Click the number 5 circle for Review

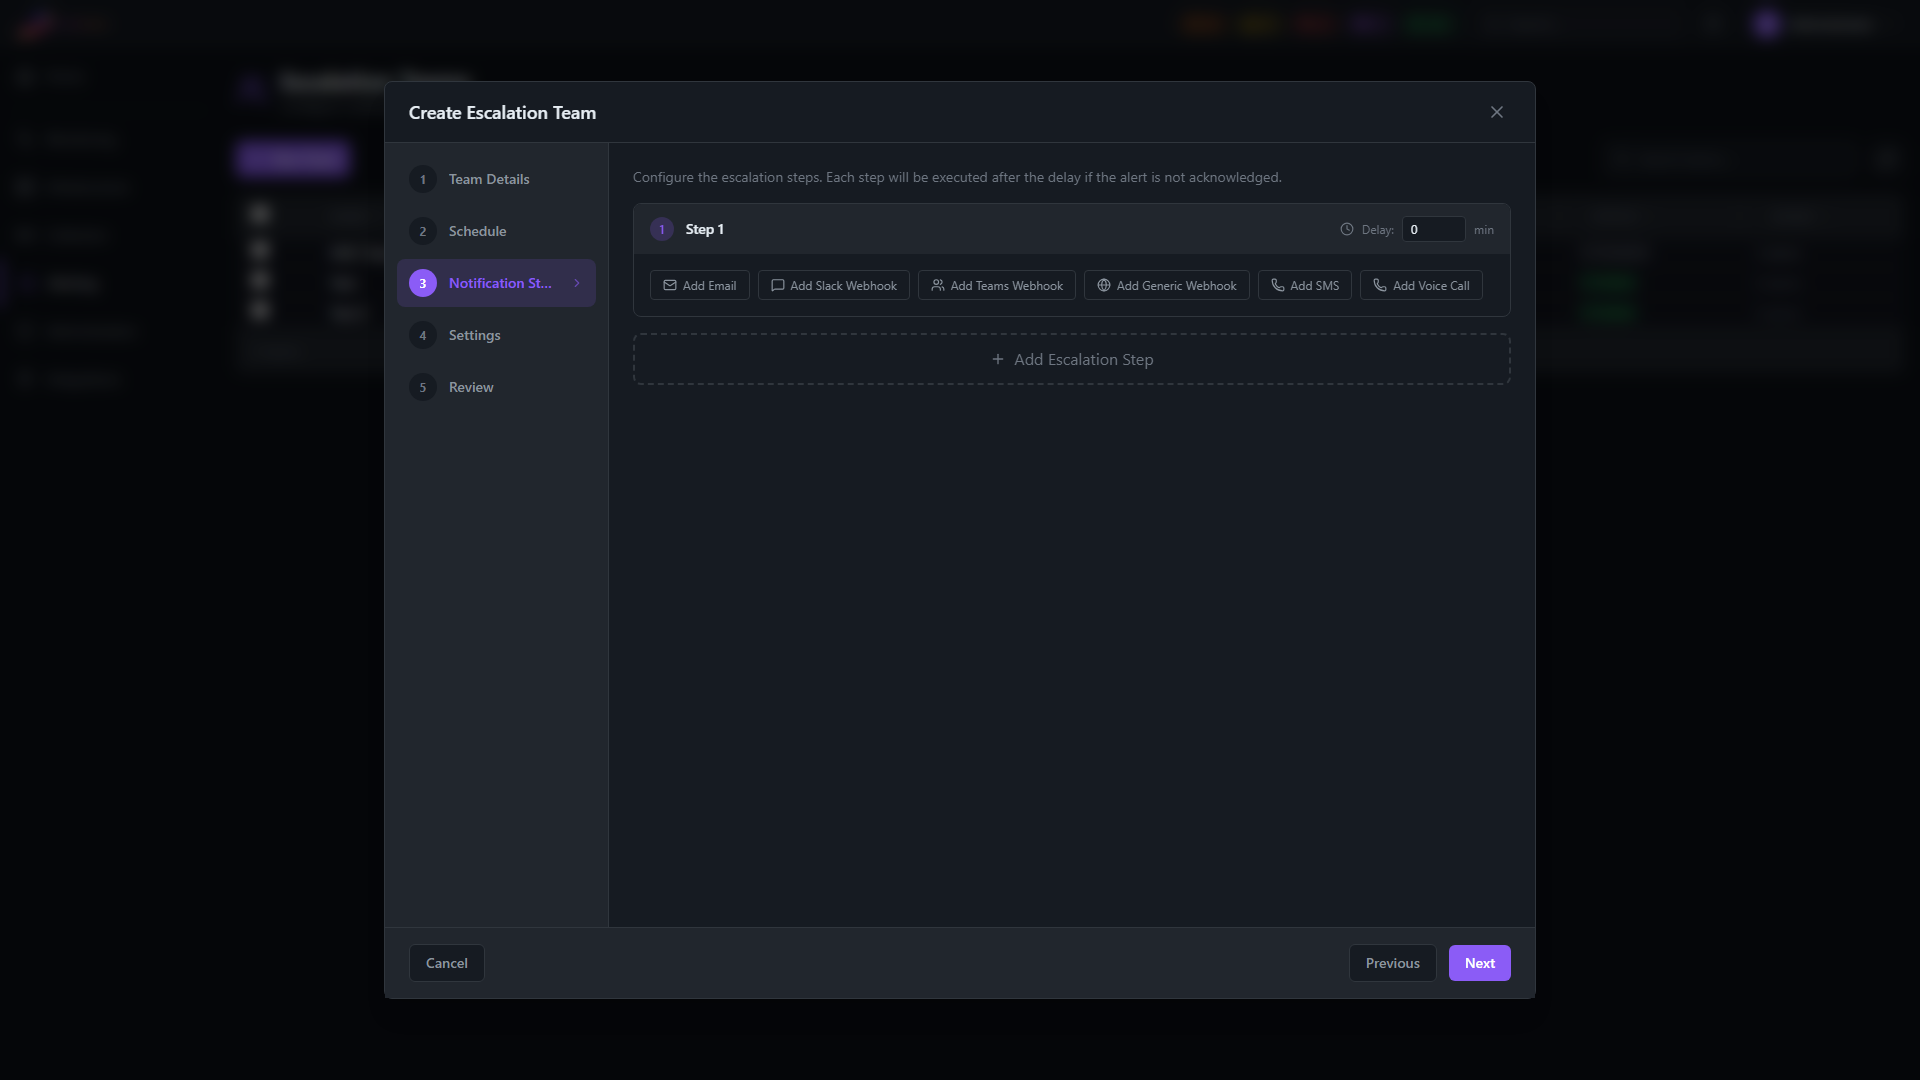422,387
